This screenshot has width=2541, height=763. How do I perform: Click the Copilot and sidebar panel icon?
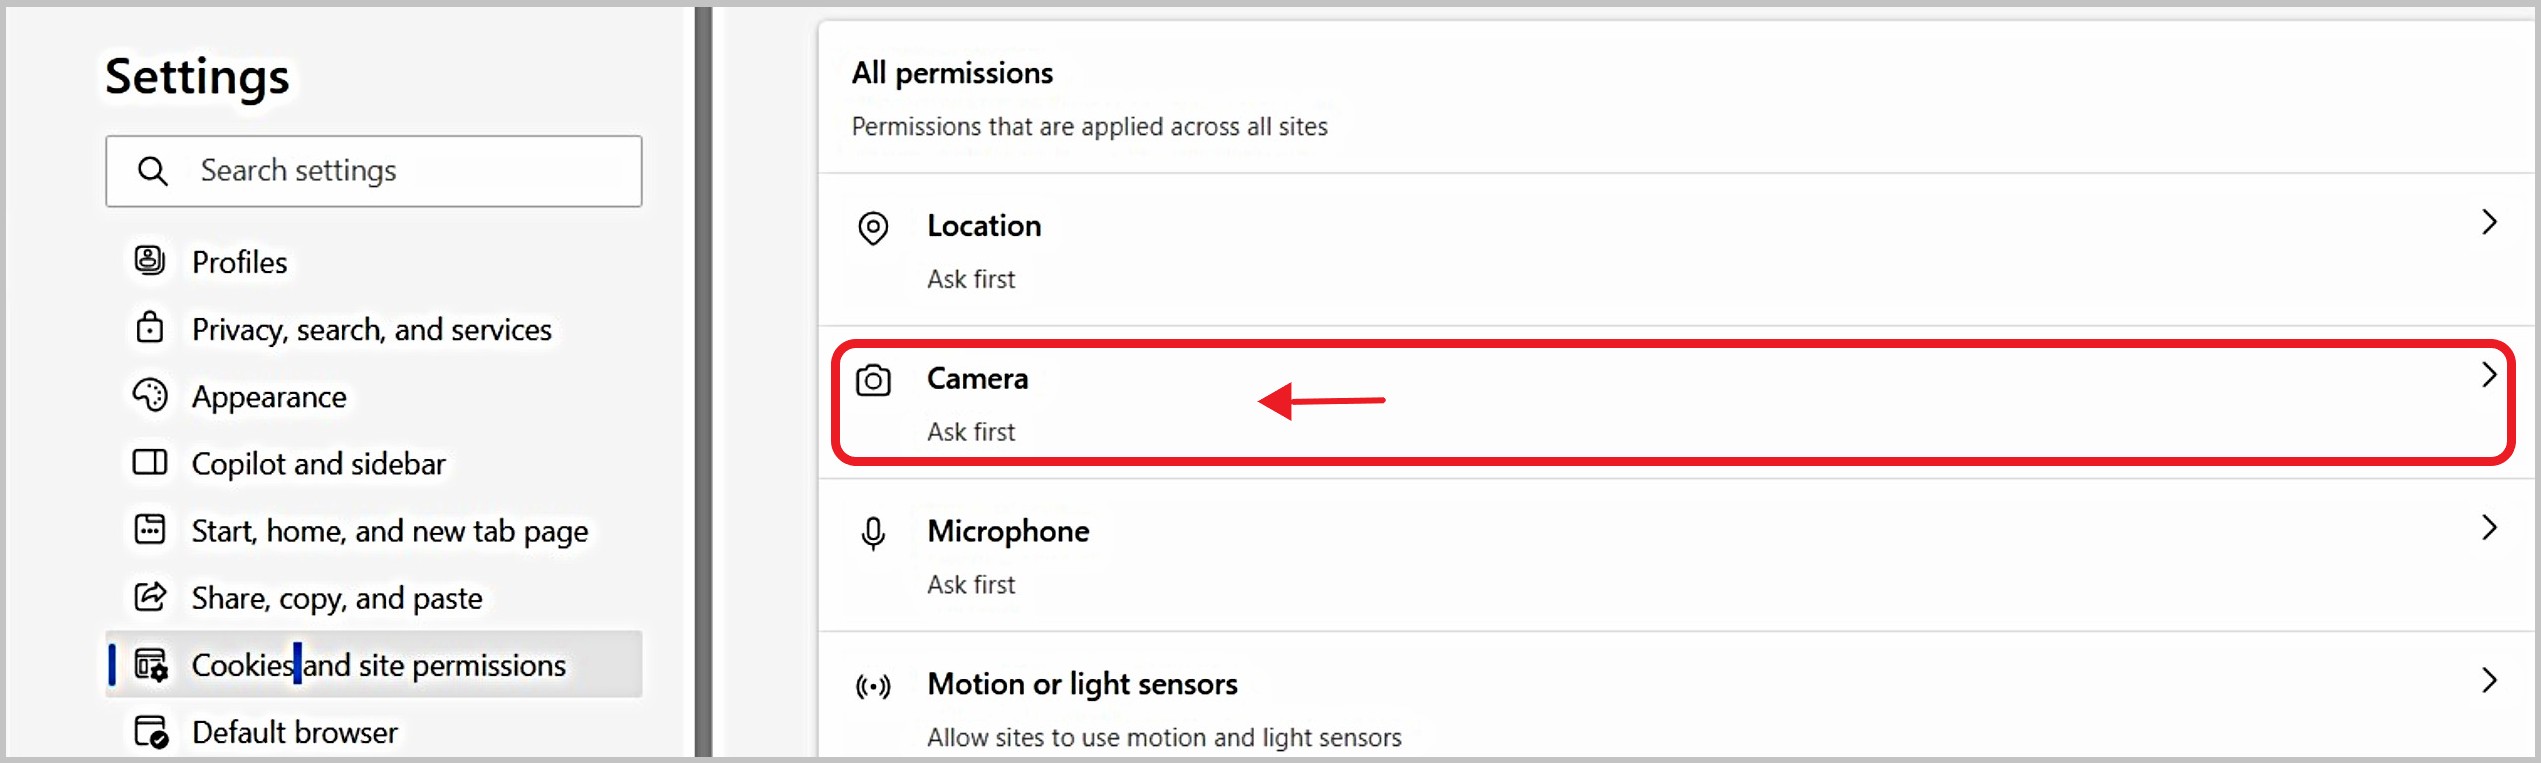[150, 462]
